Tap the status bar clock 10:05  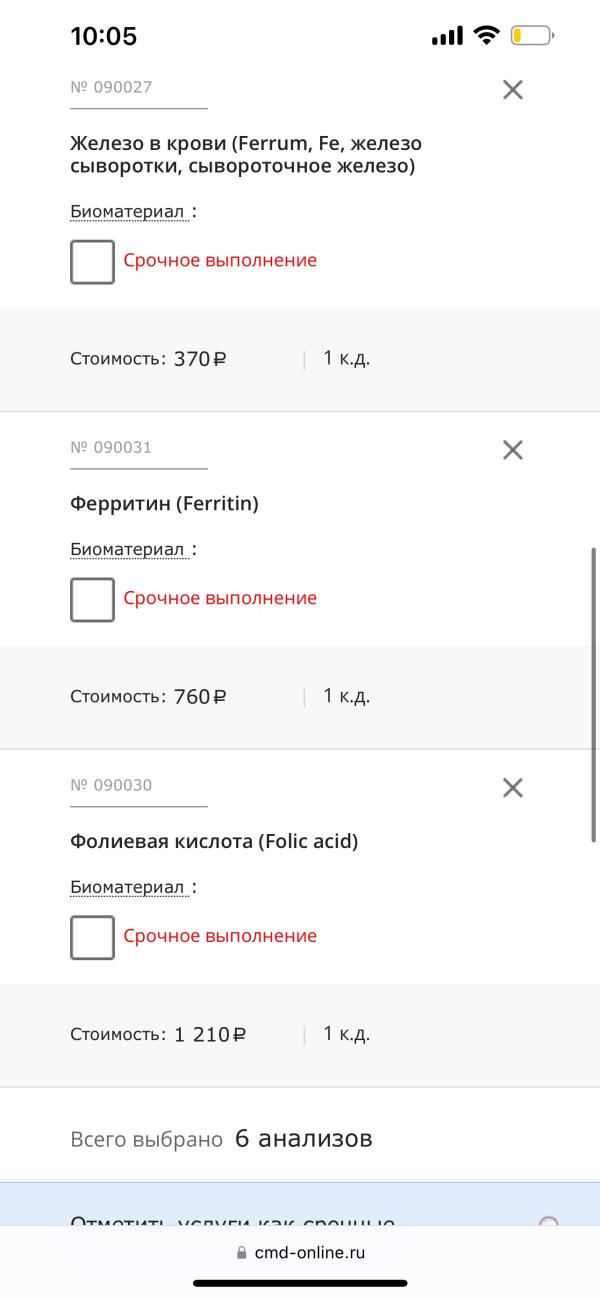coord(104,37)
